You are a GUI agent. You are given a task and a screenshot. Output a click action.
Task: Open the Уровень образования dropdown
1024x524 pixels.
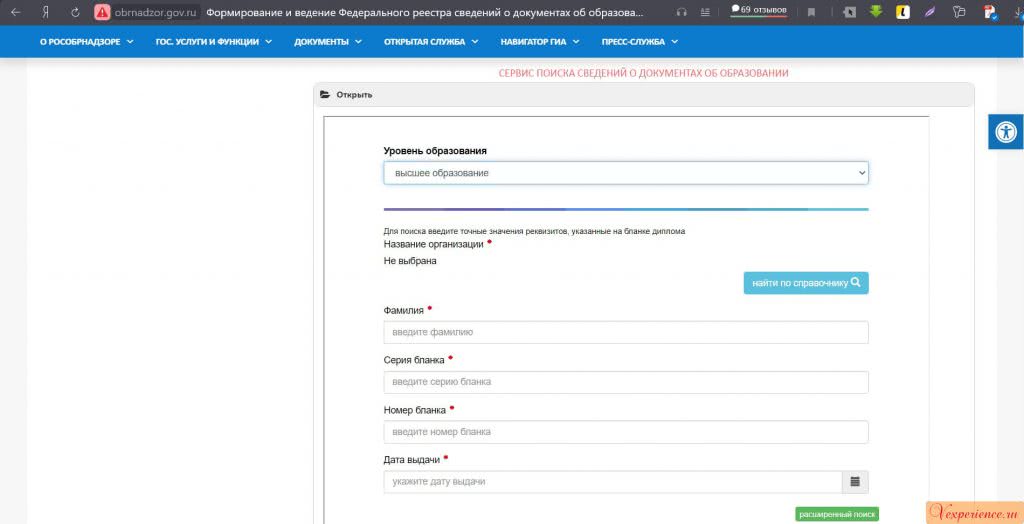coord(626,173)
